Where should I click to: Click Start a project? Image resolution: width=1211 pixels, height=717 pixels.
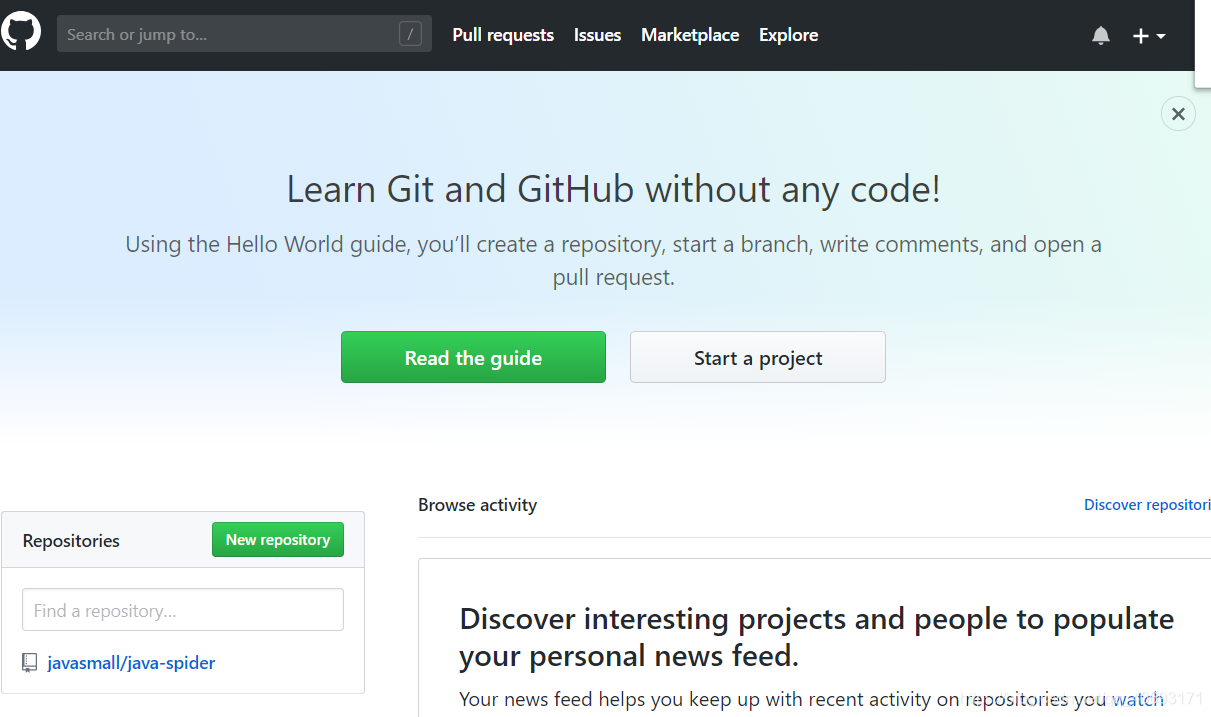coord(757,357)
